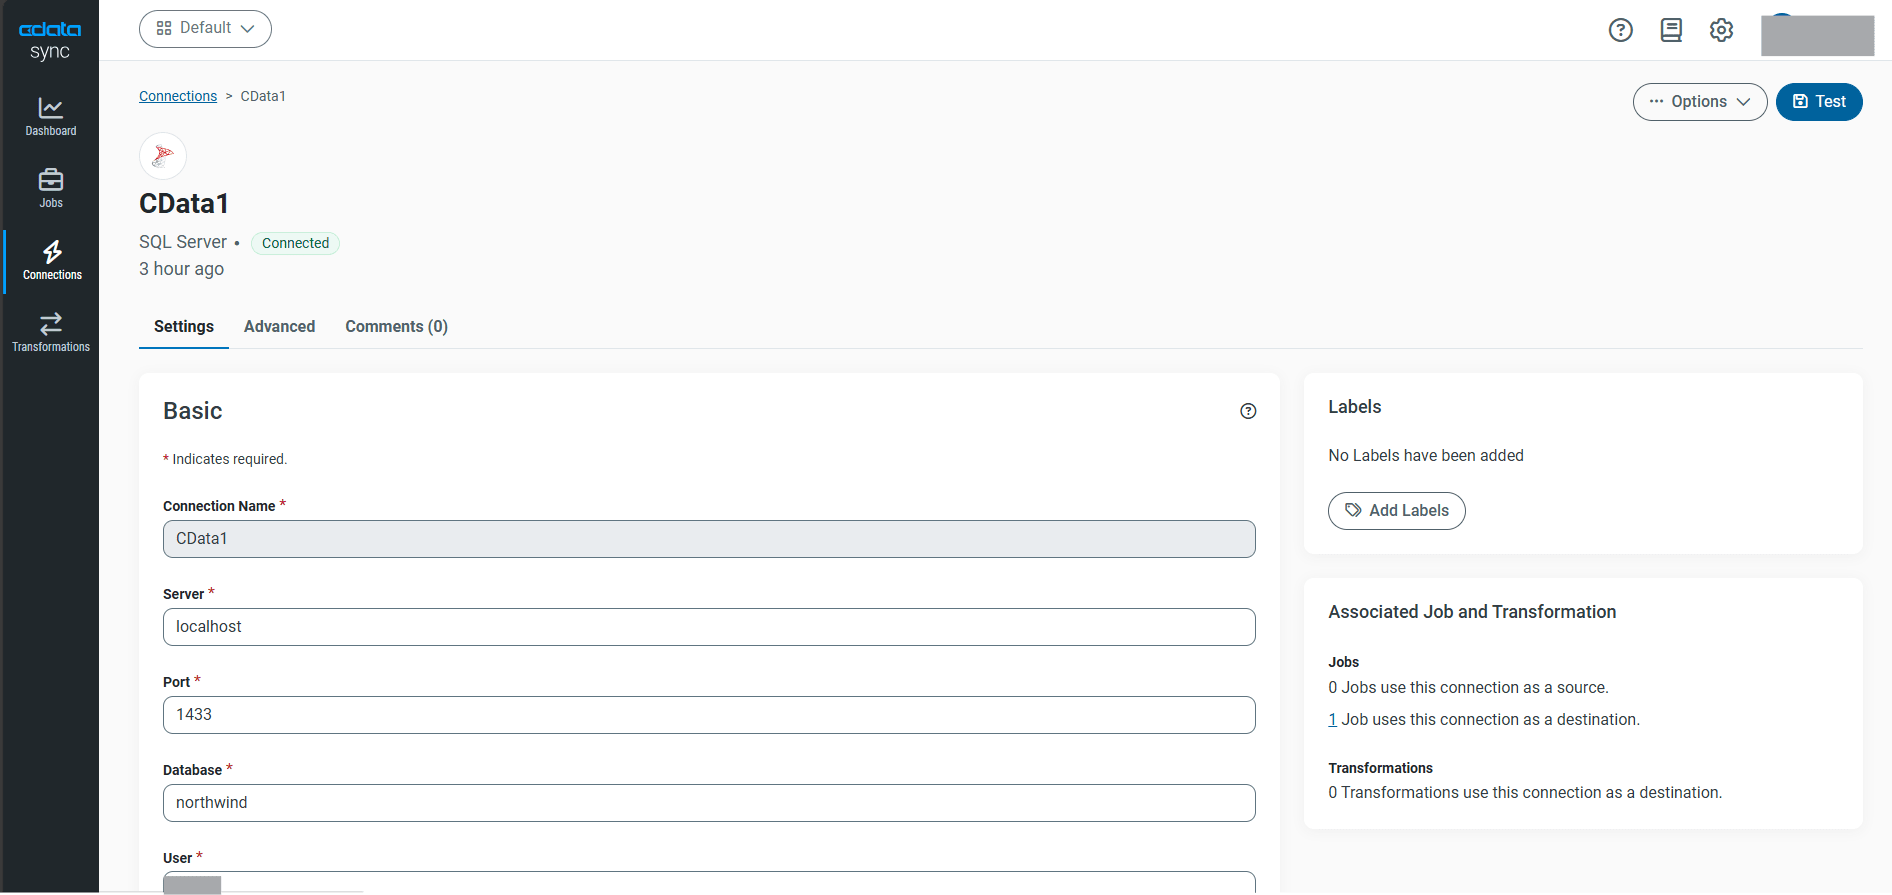Click the Add Labels button

[x=1396, y=511]
